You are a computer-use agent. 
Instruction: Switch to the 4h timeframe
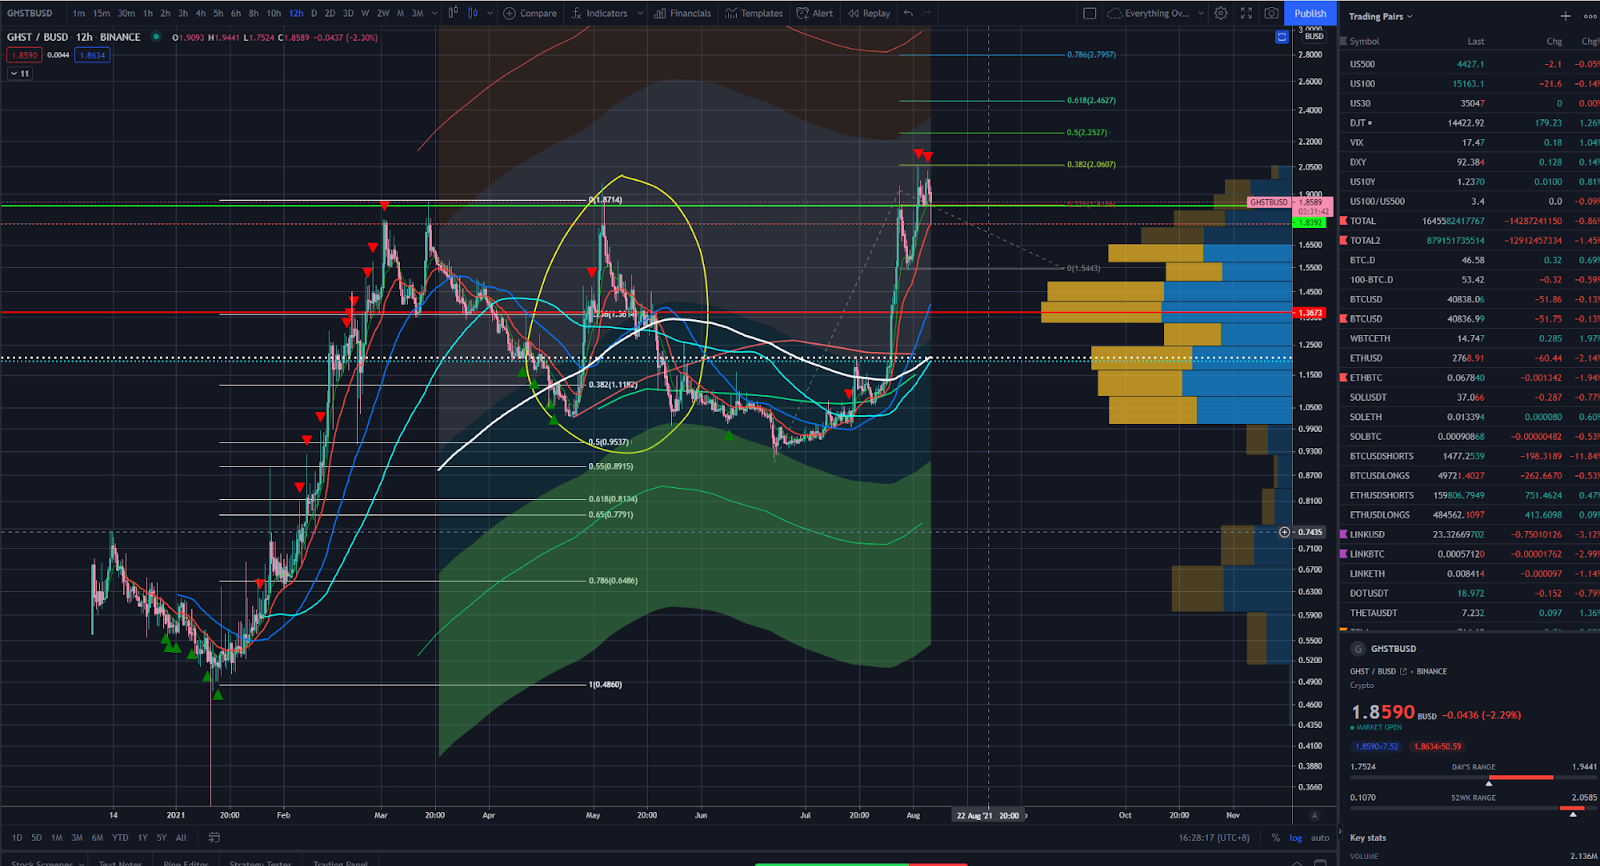(200, 13)
